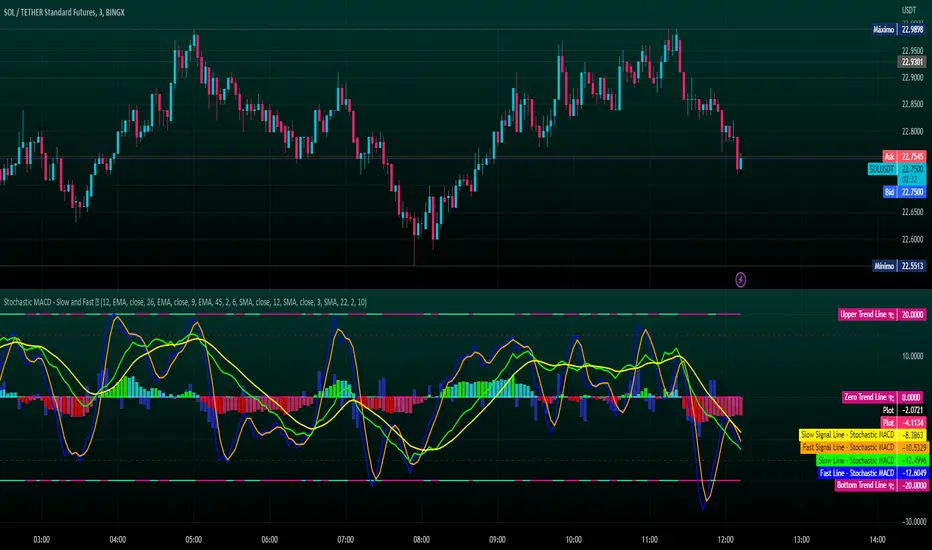Select the green Slow Line label
This screenshot has width=932, height=550.
862,460
